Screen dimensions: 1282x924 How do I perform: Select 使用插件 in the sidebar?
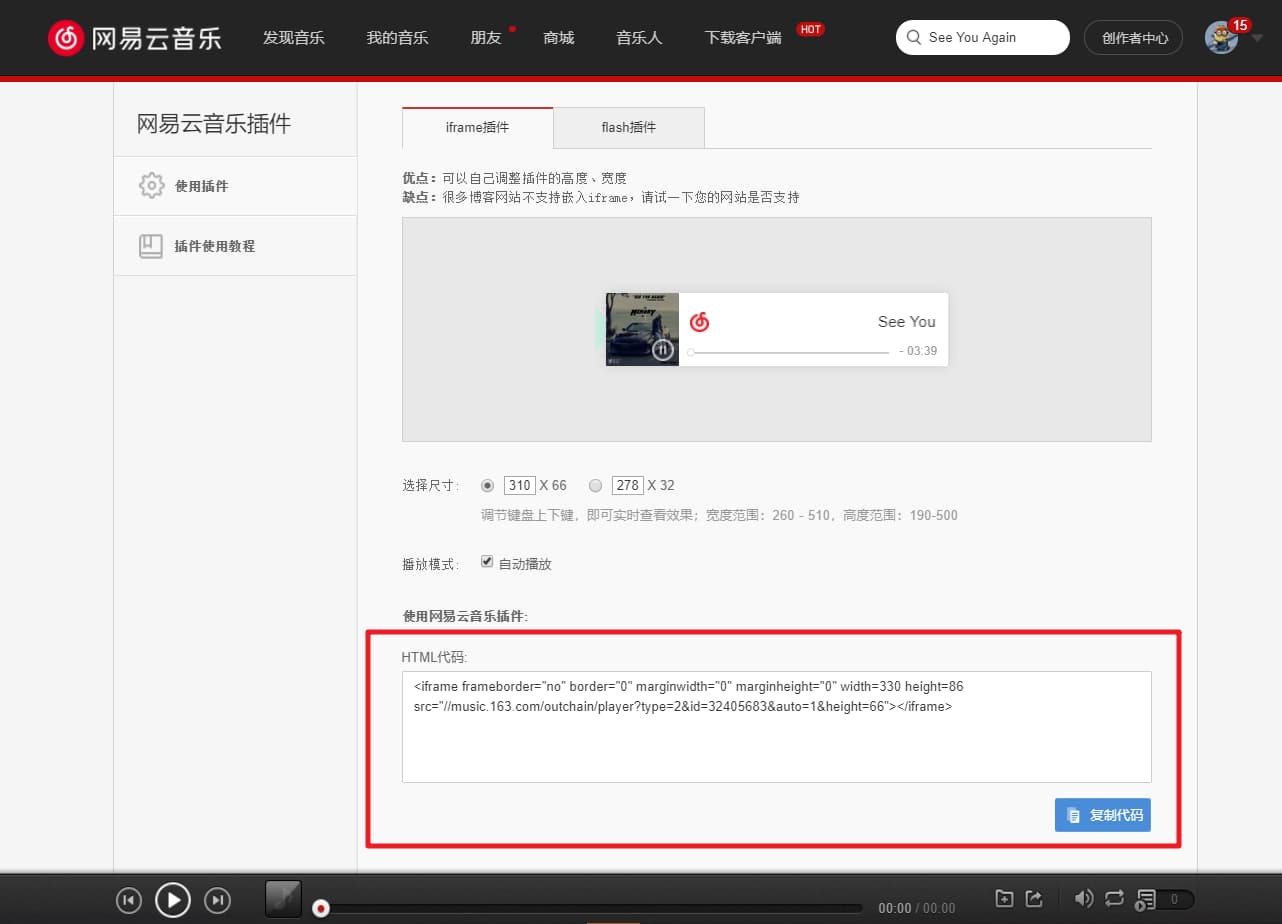235,186
